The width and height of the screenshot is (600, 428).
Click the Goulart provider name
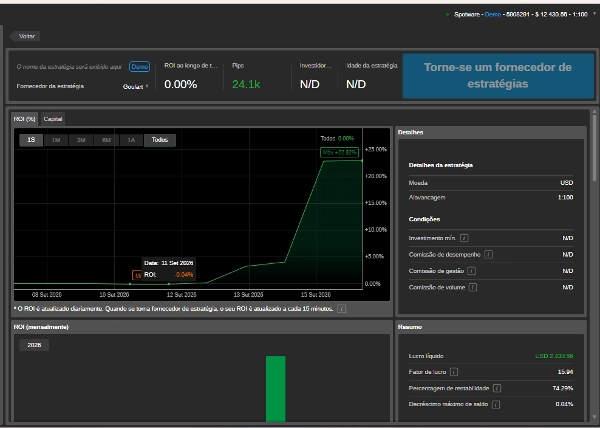133,87
